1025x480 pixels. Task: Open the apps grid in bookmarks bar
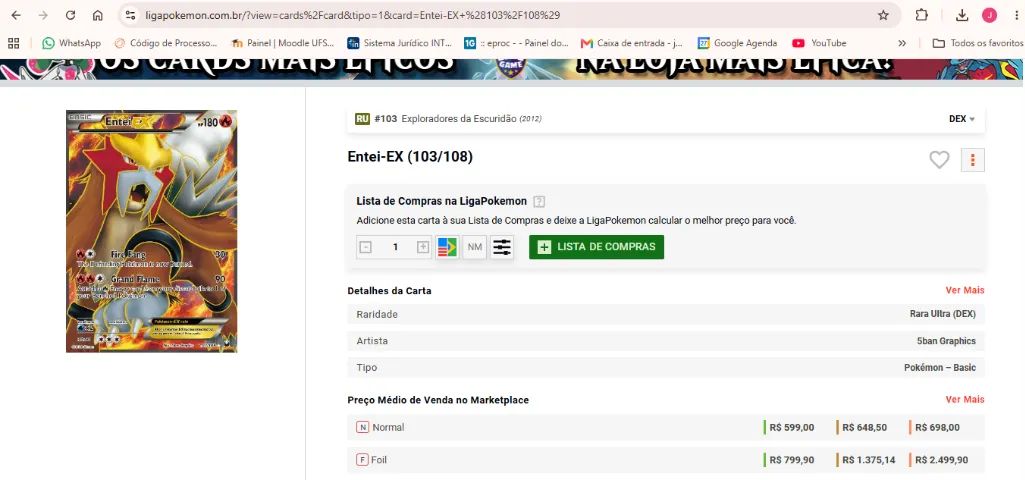tap(13, 43)
